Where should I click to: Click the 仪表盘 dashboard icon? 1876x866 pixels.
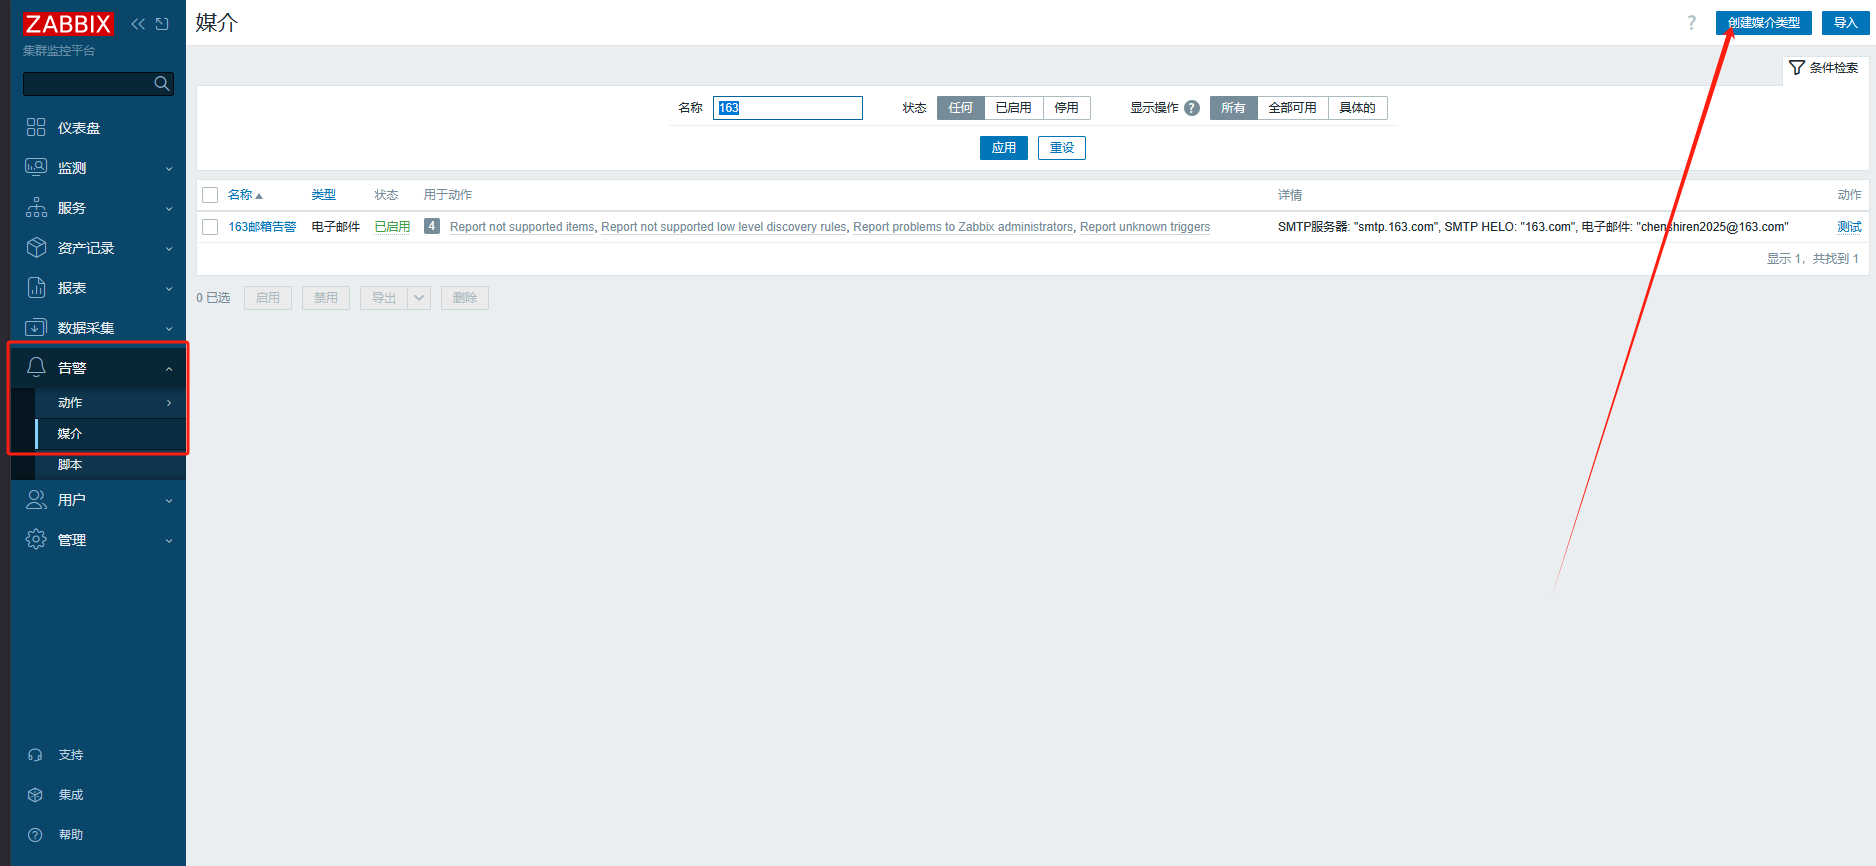pyautogui.click(x=36, y=127)
